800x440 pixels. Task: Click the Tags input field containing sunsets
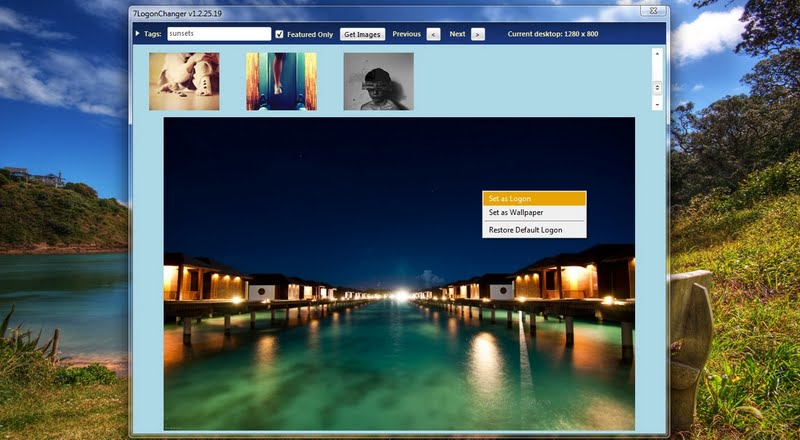(219, 34)
